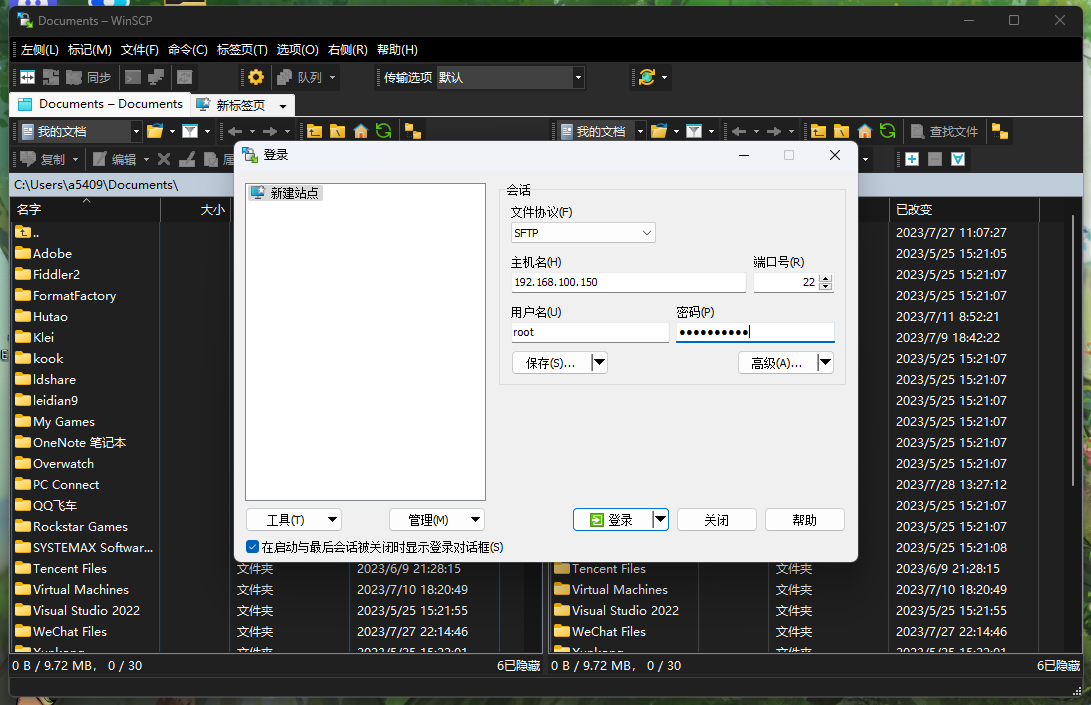Select 新建站点 in the site list
This screenshot has height=705, width=1091.
(x=285, y=193)
